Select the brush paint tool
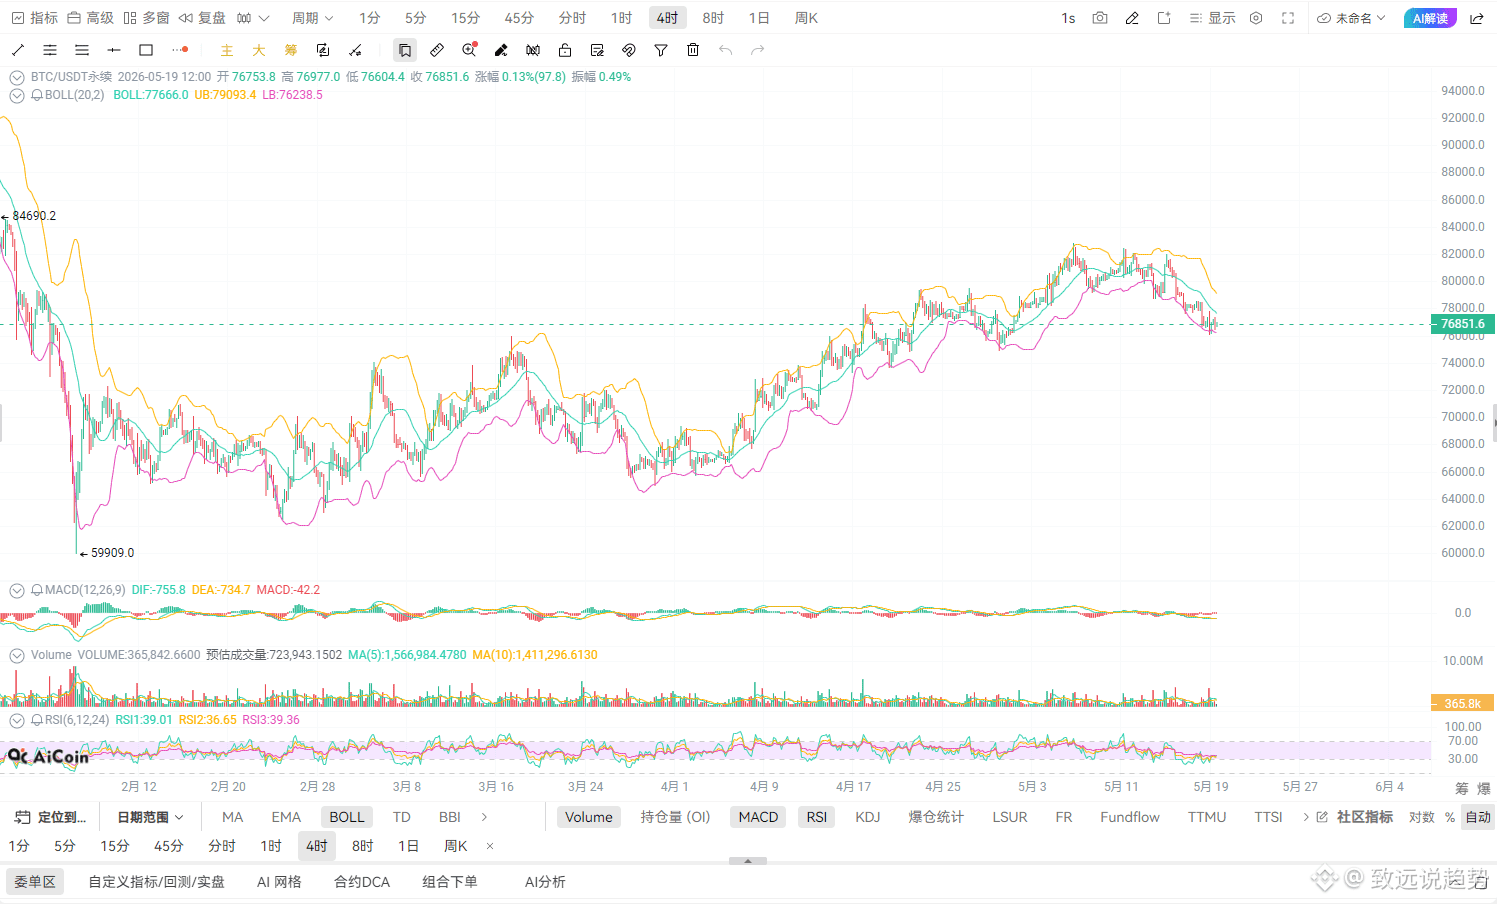Image resolution: width=1497 pixels, height=904 pixels. 501,50
